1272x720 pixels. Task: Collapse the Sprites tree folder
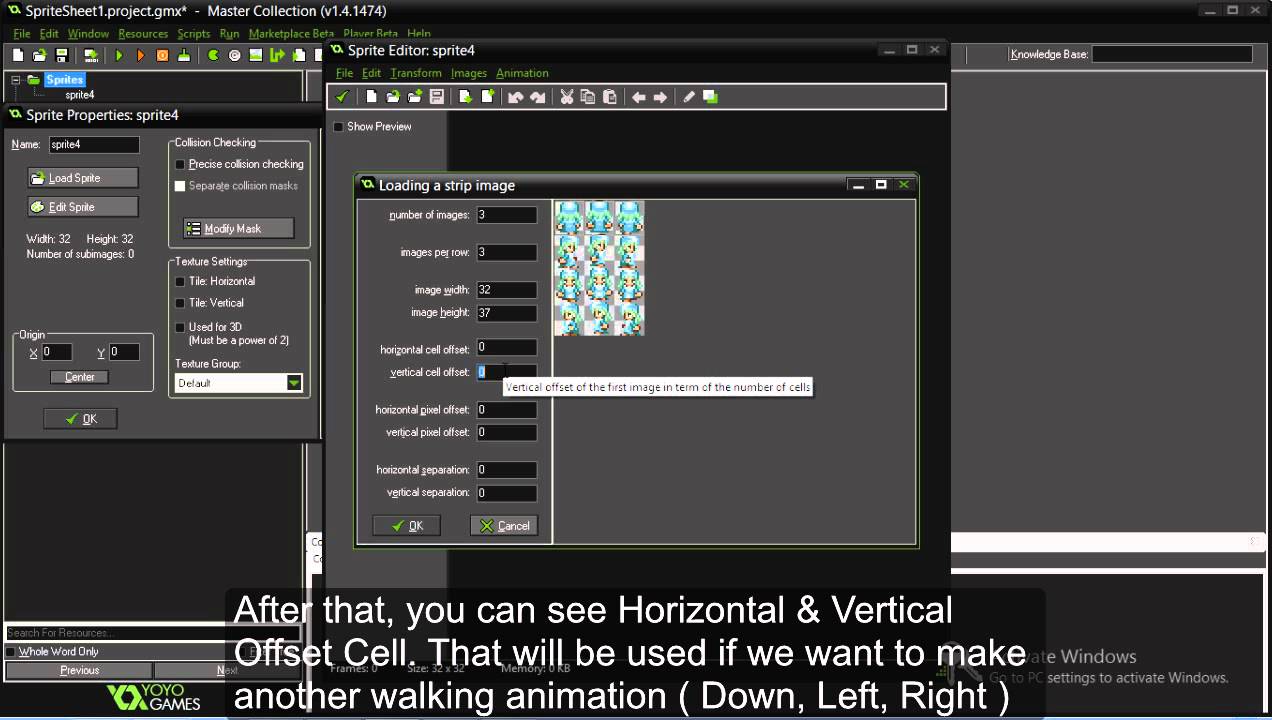[x=17, y=80]
